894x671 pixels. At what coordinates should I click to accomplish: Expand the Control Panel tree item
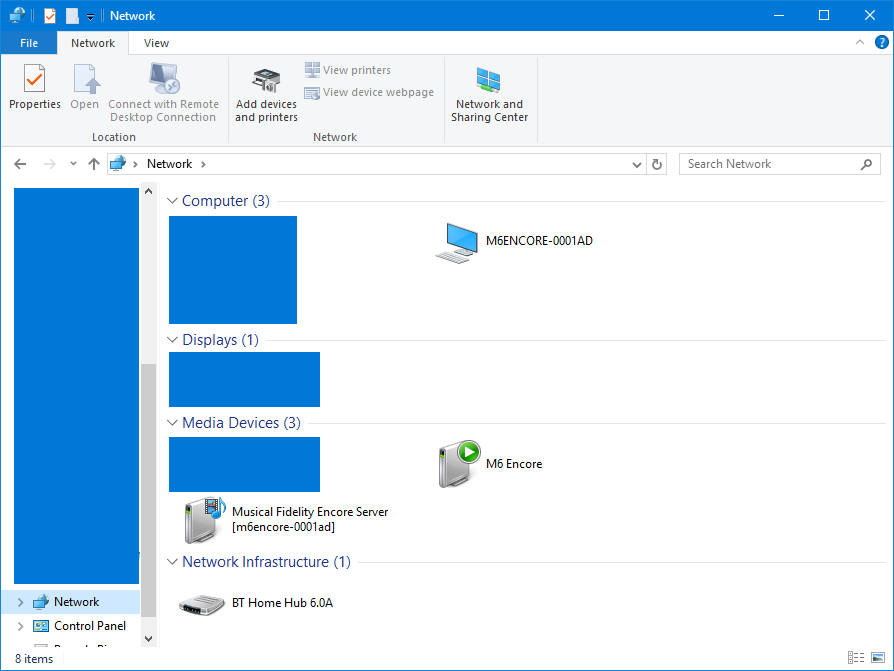point(20,626)
